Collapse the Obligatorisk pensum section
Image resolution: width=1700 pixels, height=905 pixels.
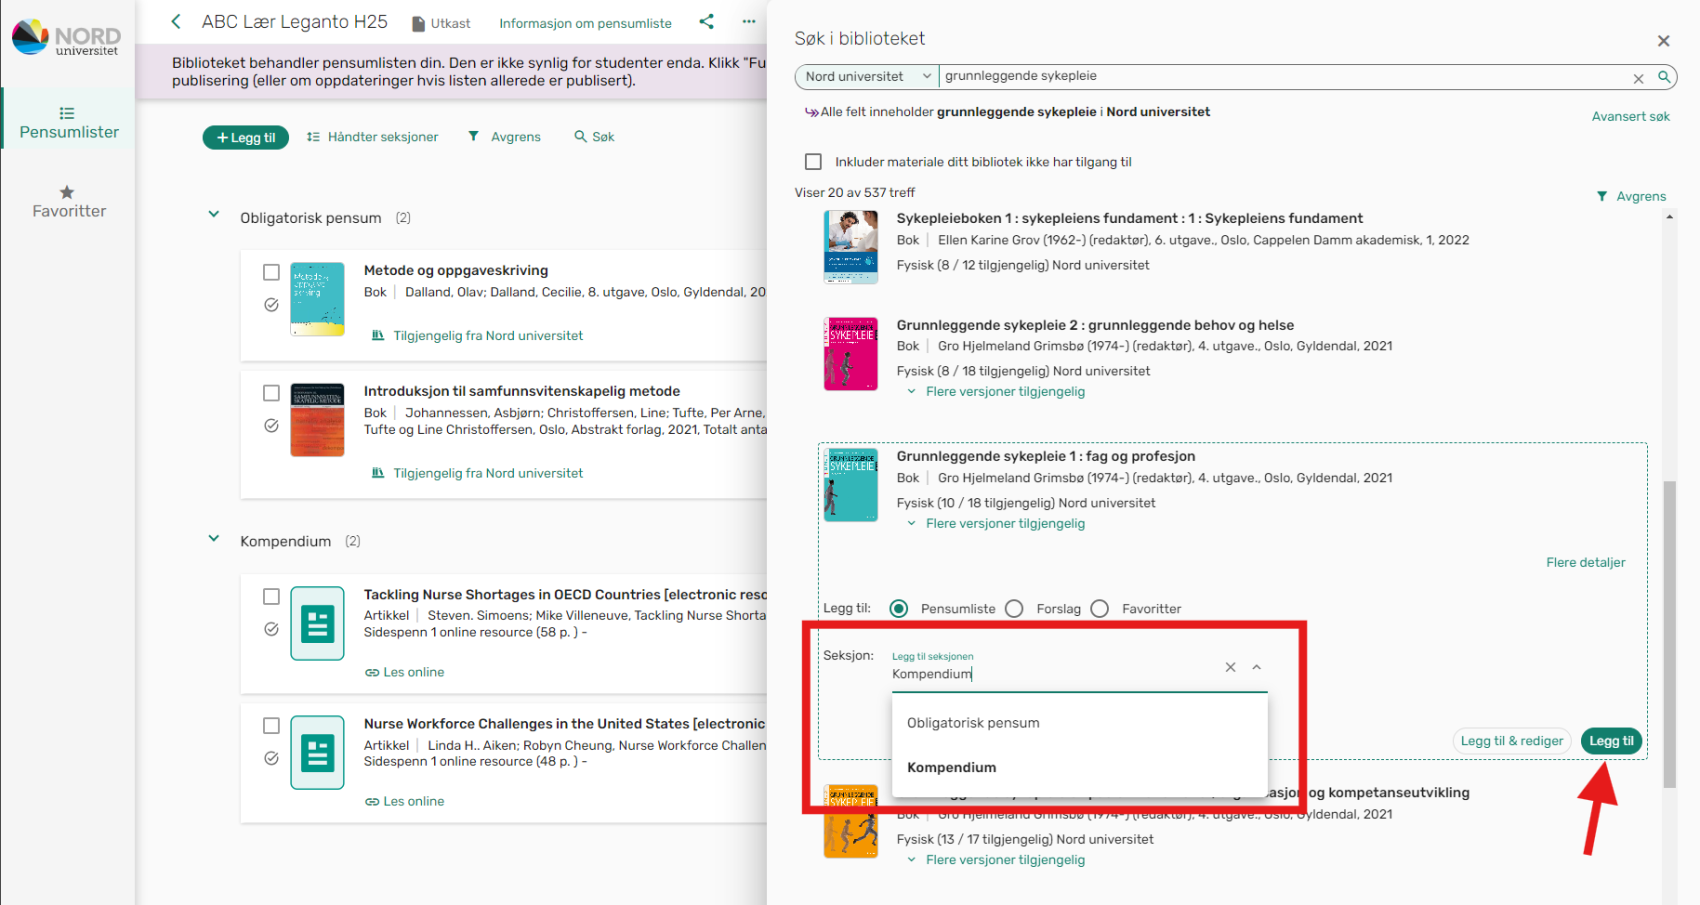(213, 214)
